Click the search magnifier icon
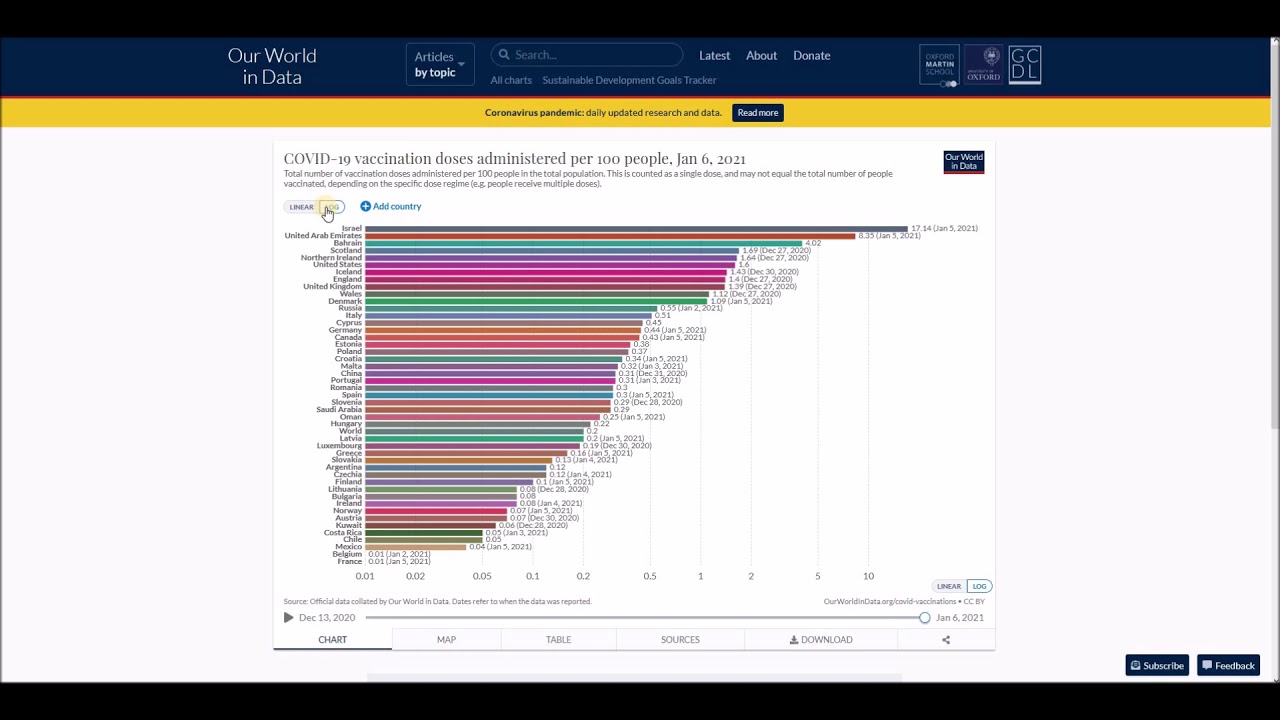This screenshot has height=720, width=1280. (x=505, y=55)
